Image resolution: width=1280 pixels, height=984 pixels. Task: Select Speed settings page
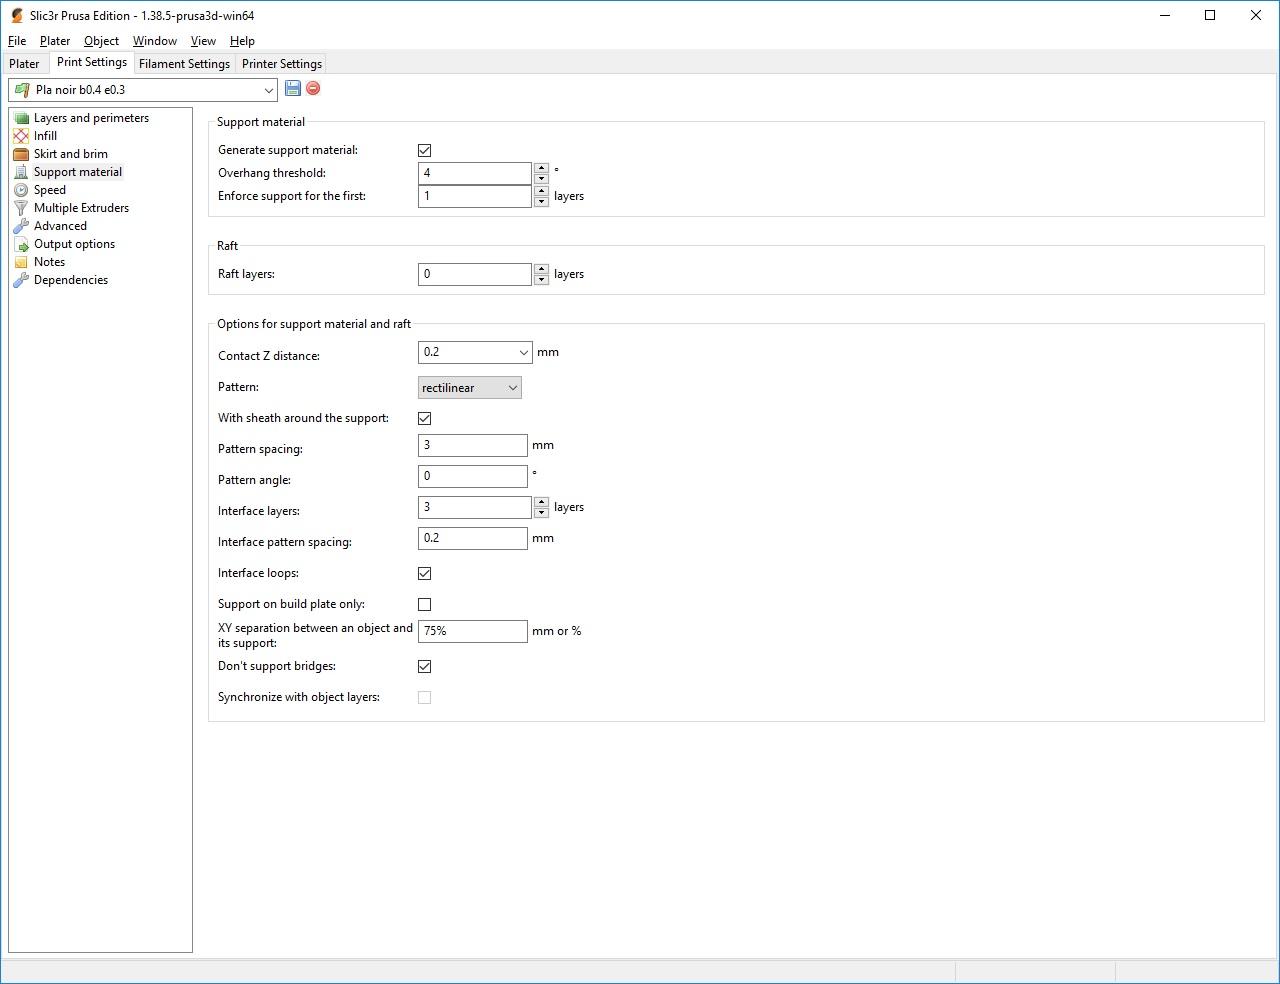[x=50, y=190]
